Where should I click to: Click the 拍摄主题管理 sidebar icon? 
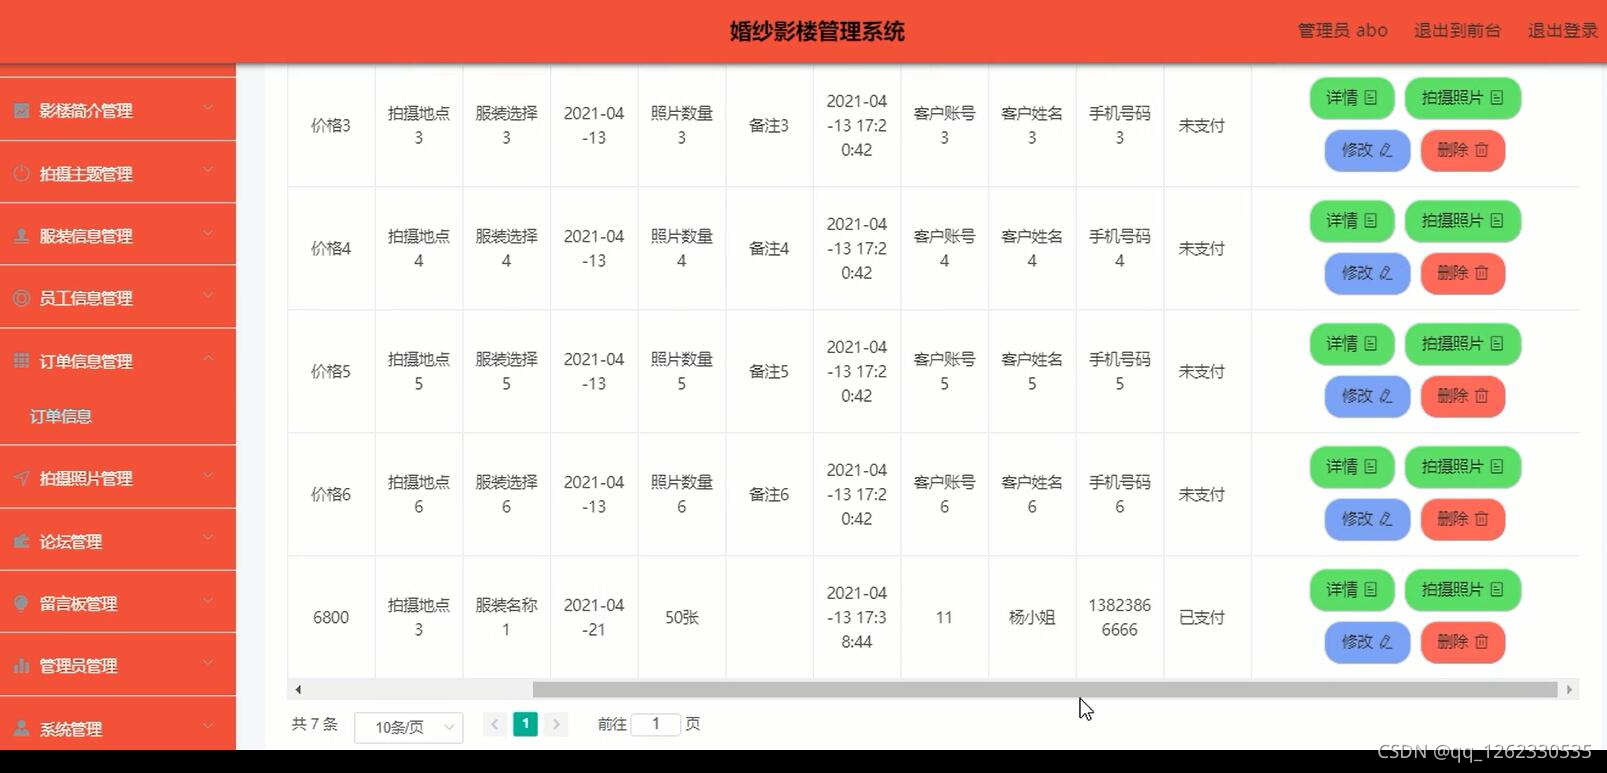coord(21,173)
